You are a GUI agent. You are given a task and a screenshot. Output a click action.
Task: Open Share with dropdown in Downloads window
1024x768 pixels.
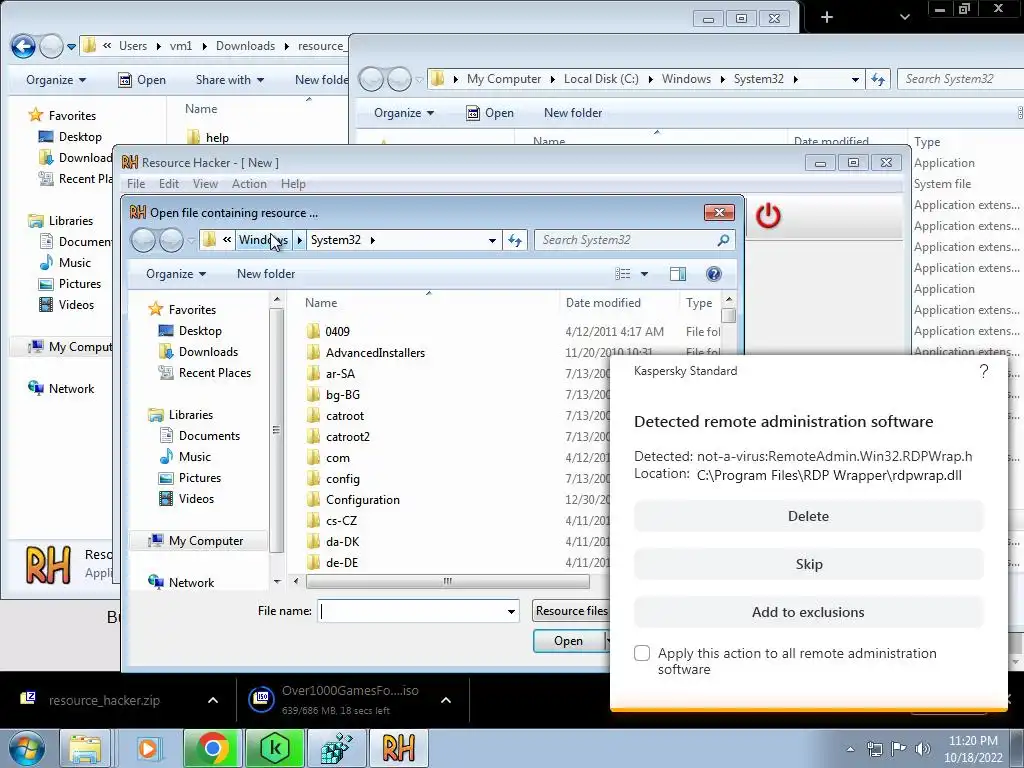230,80
